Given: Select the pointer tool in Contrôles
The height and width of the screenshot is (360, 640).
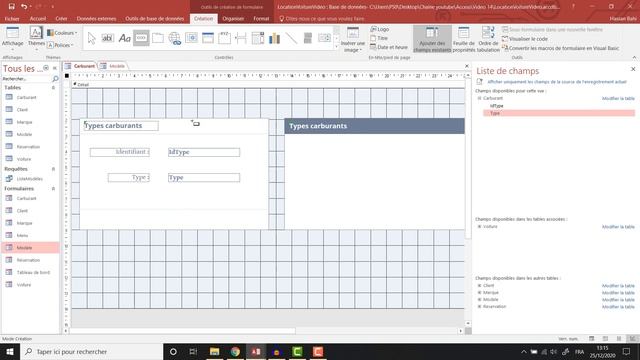Looking at the screenshot, I should (x=91, y=38).
